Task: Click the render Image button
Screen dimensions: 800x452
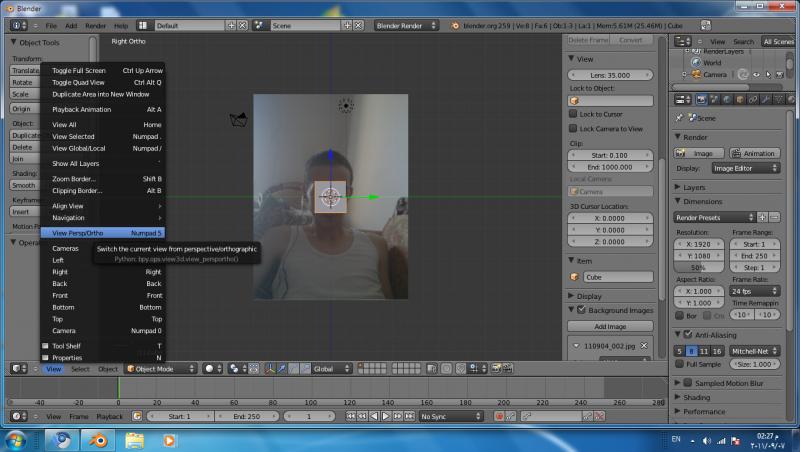Action: pos(698,153)
